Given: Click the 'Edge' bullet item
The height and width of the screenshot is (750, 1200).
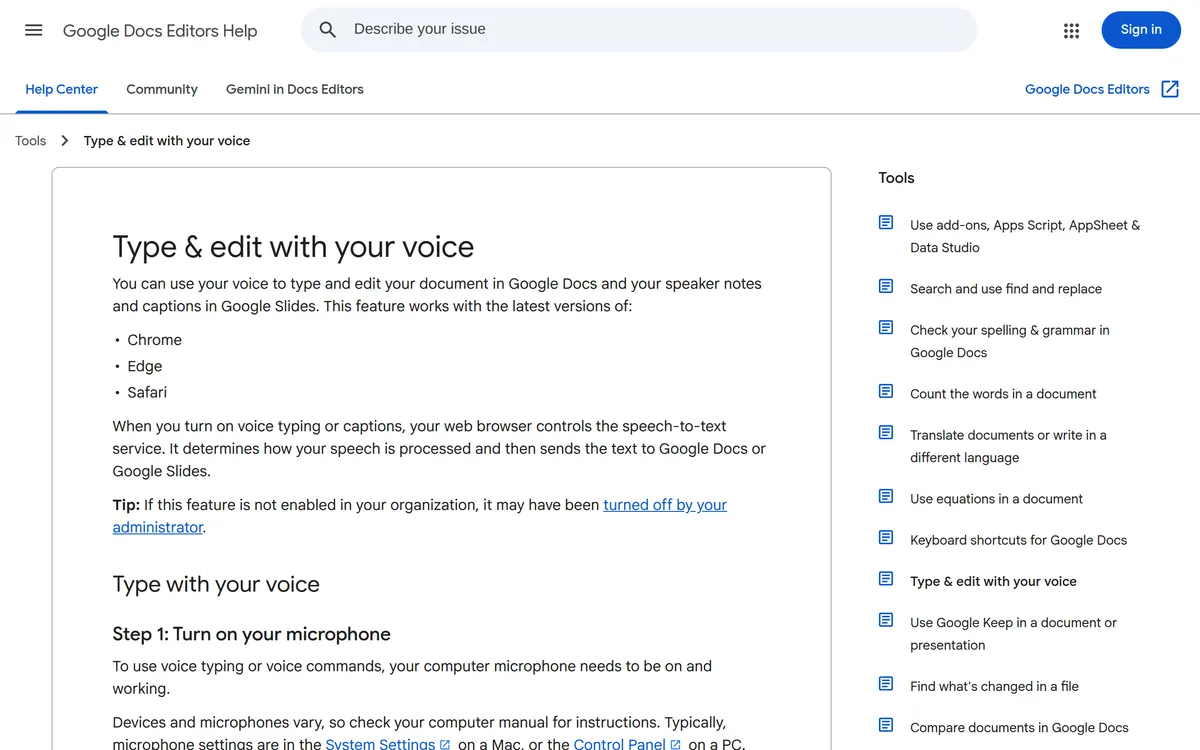Looking at the screenshot, I should click(144, 366).
